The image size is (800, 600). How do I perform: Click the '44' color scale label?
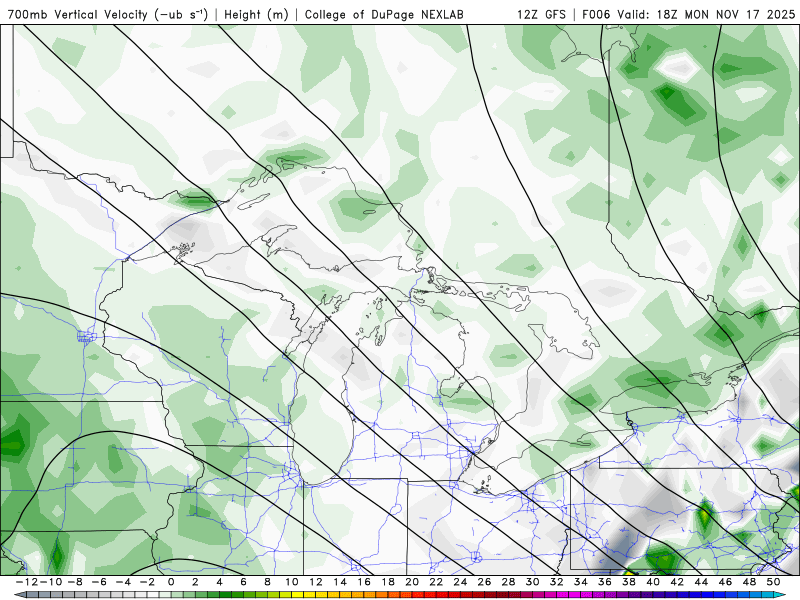pos(701,582)
